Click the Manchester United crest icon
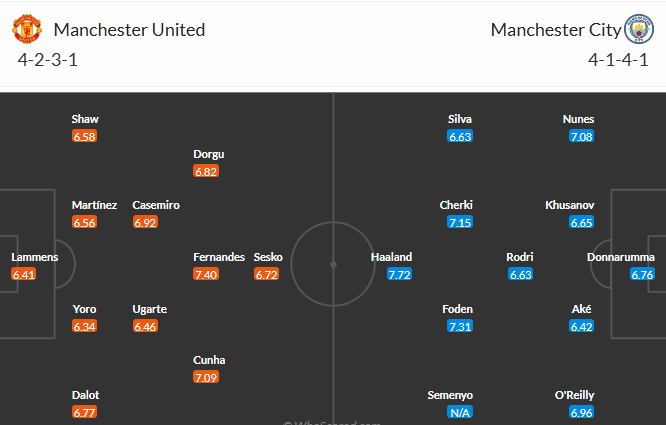Image resolution: width=666 pixels, height=425 pixels. tap(27, 29)
